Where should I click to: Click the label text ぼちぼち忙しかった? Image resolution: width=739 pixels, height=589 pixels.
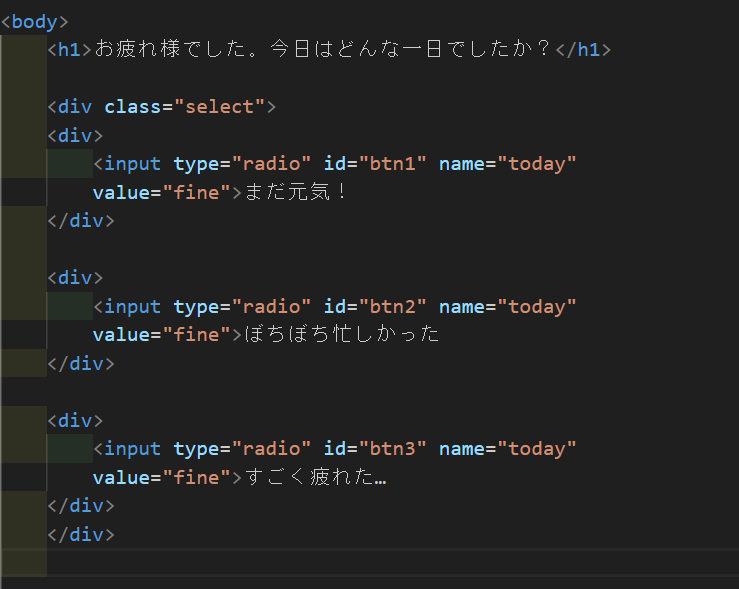(x=342, y=335)
